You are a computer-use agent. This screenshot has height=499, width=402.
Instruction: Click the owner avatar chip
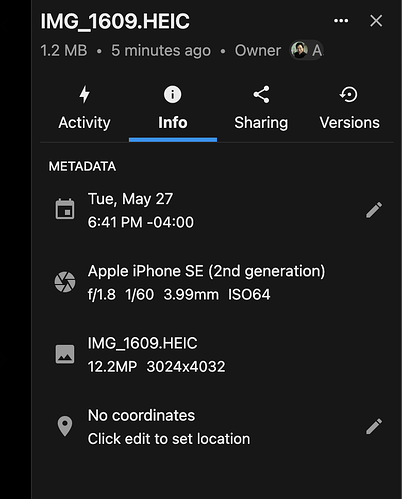pos(306,50)
